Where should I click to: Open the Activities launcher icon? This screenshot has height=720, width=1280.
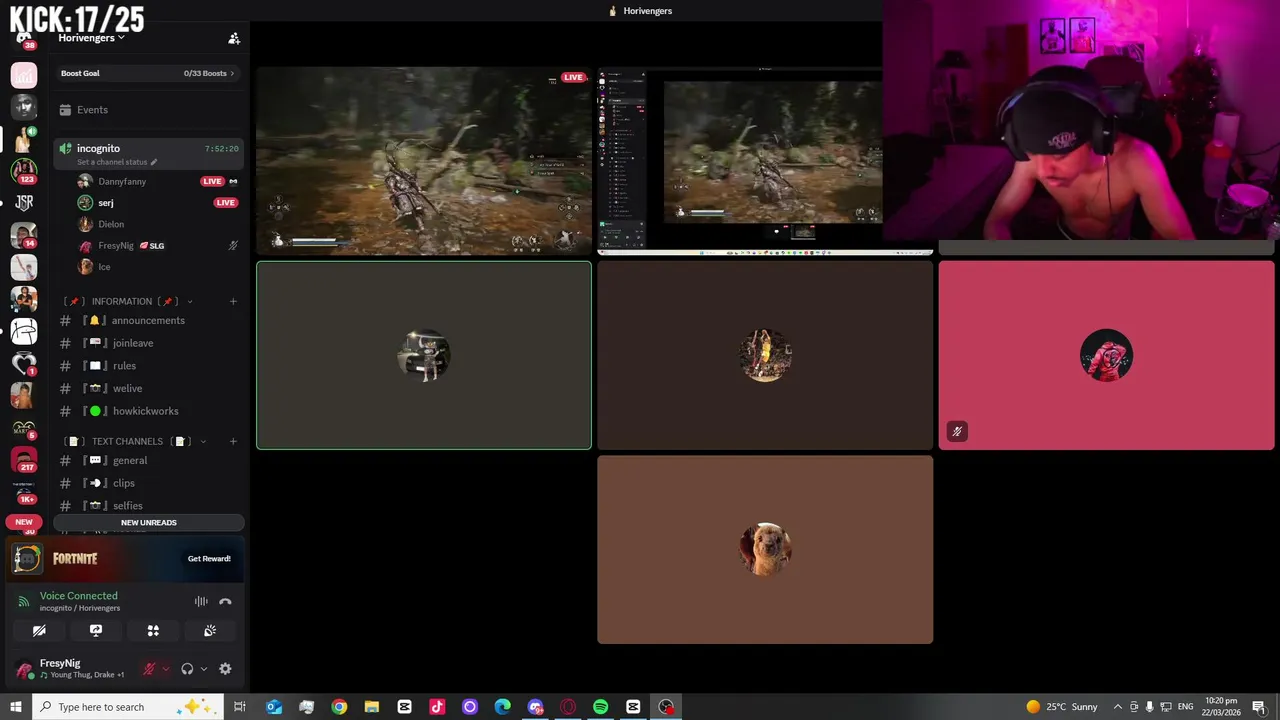point(153,631)
